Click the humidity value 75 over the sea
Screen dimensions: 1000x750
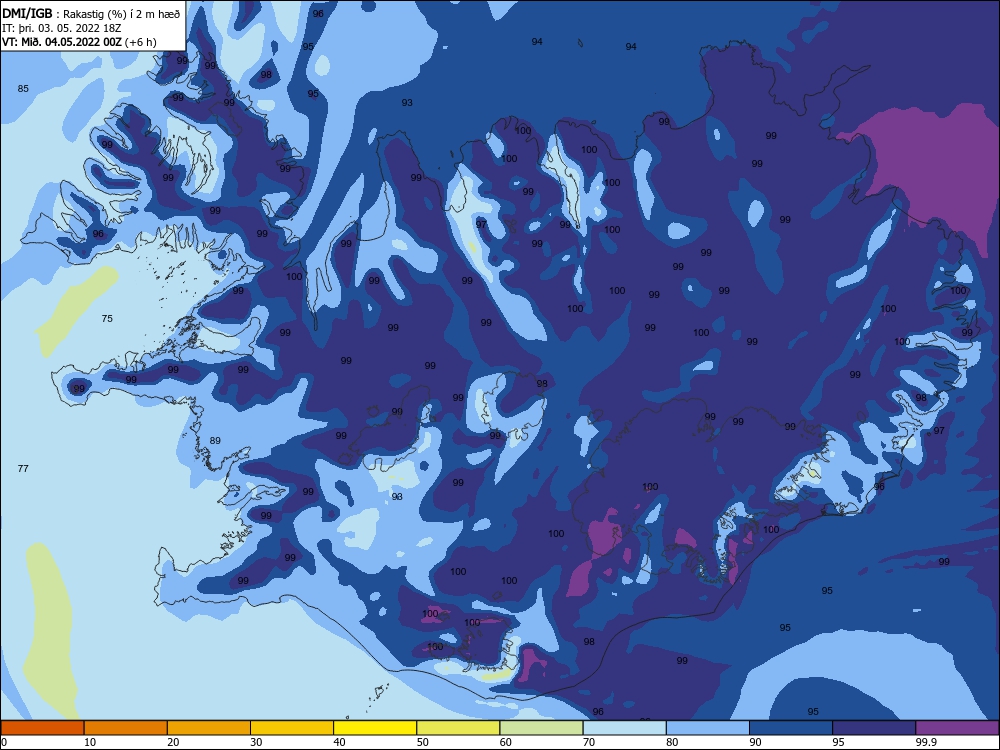pos(107,318)
